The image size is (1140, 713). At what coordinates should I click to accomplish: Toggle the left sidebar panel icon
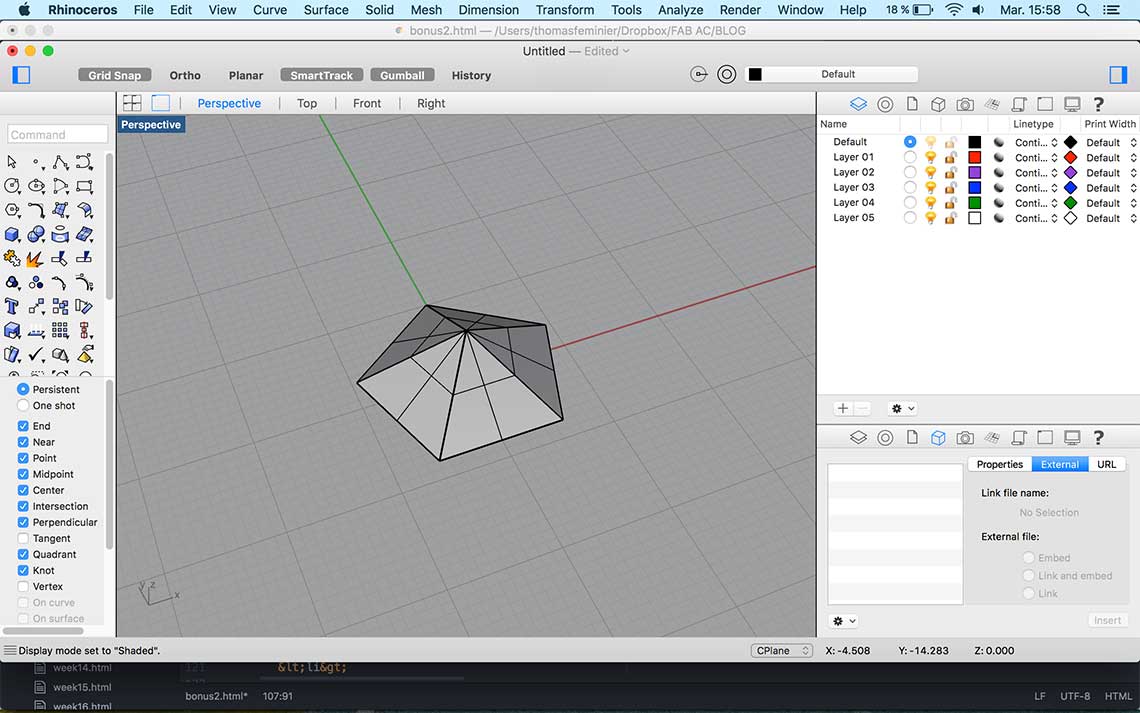pos(21,75)
